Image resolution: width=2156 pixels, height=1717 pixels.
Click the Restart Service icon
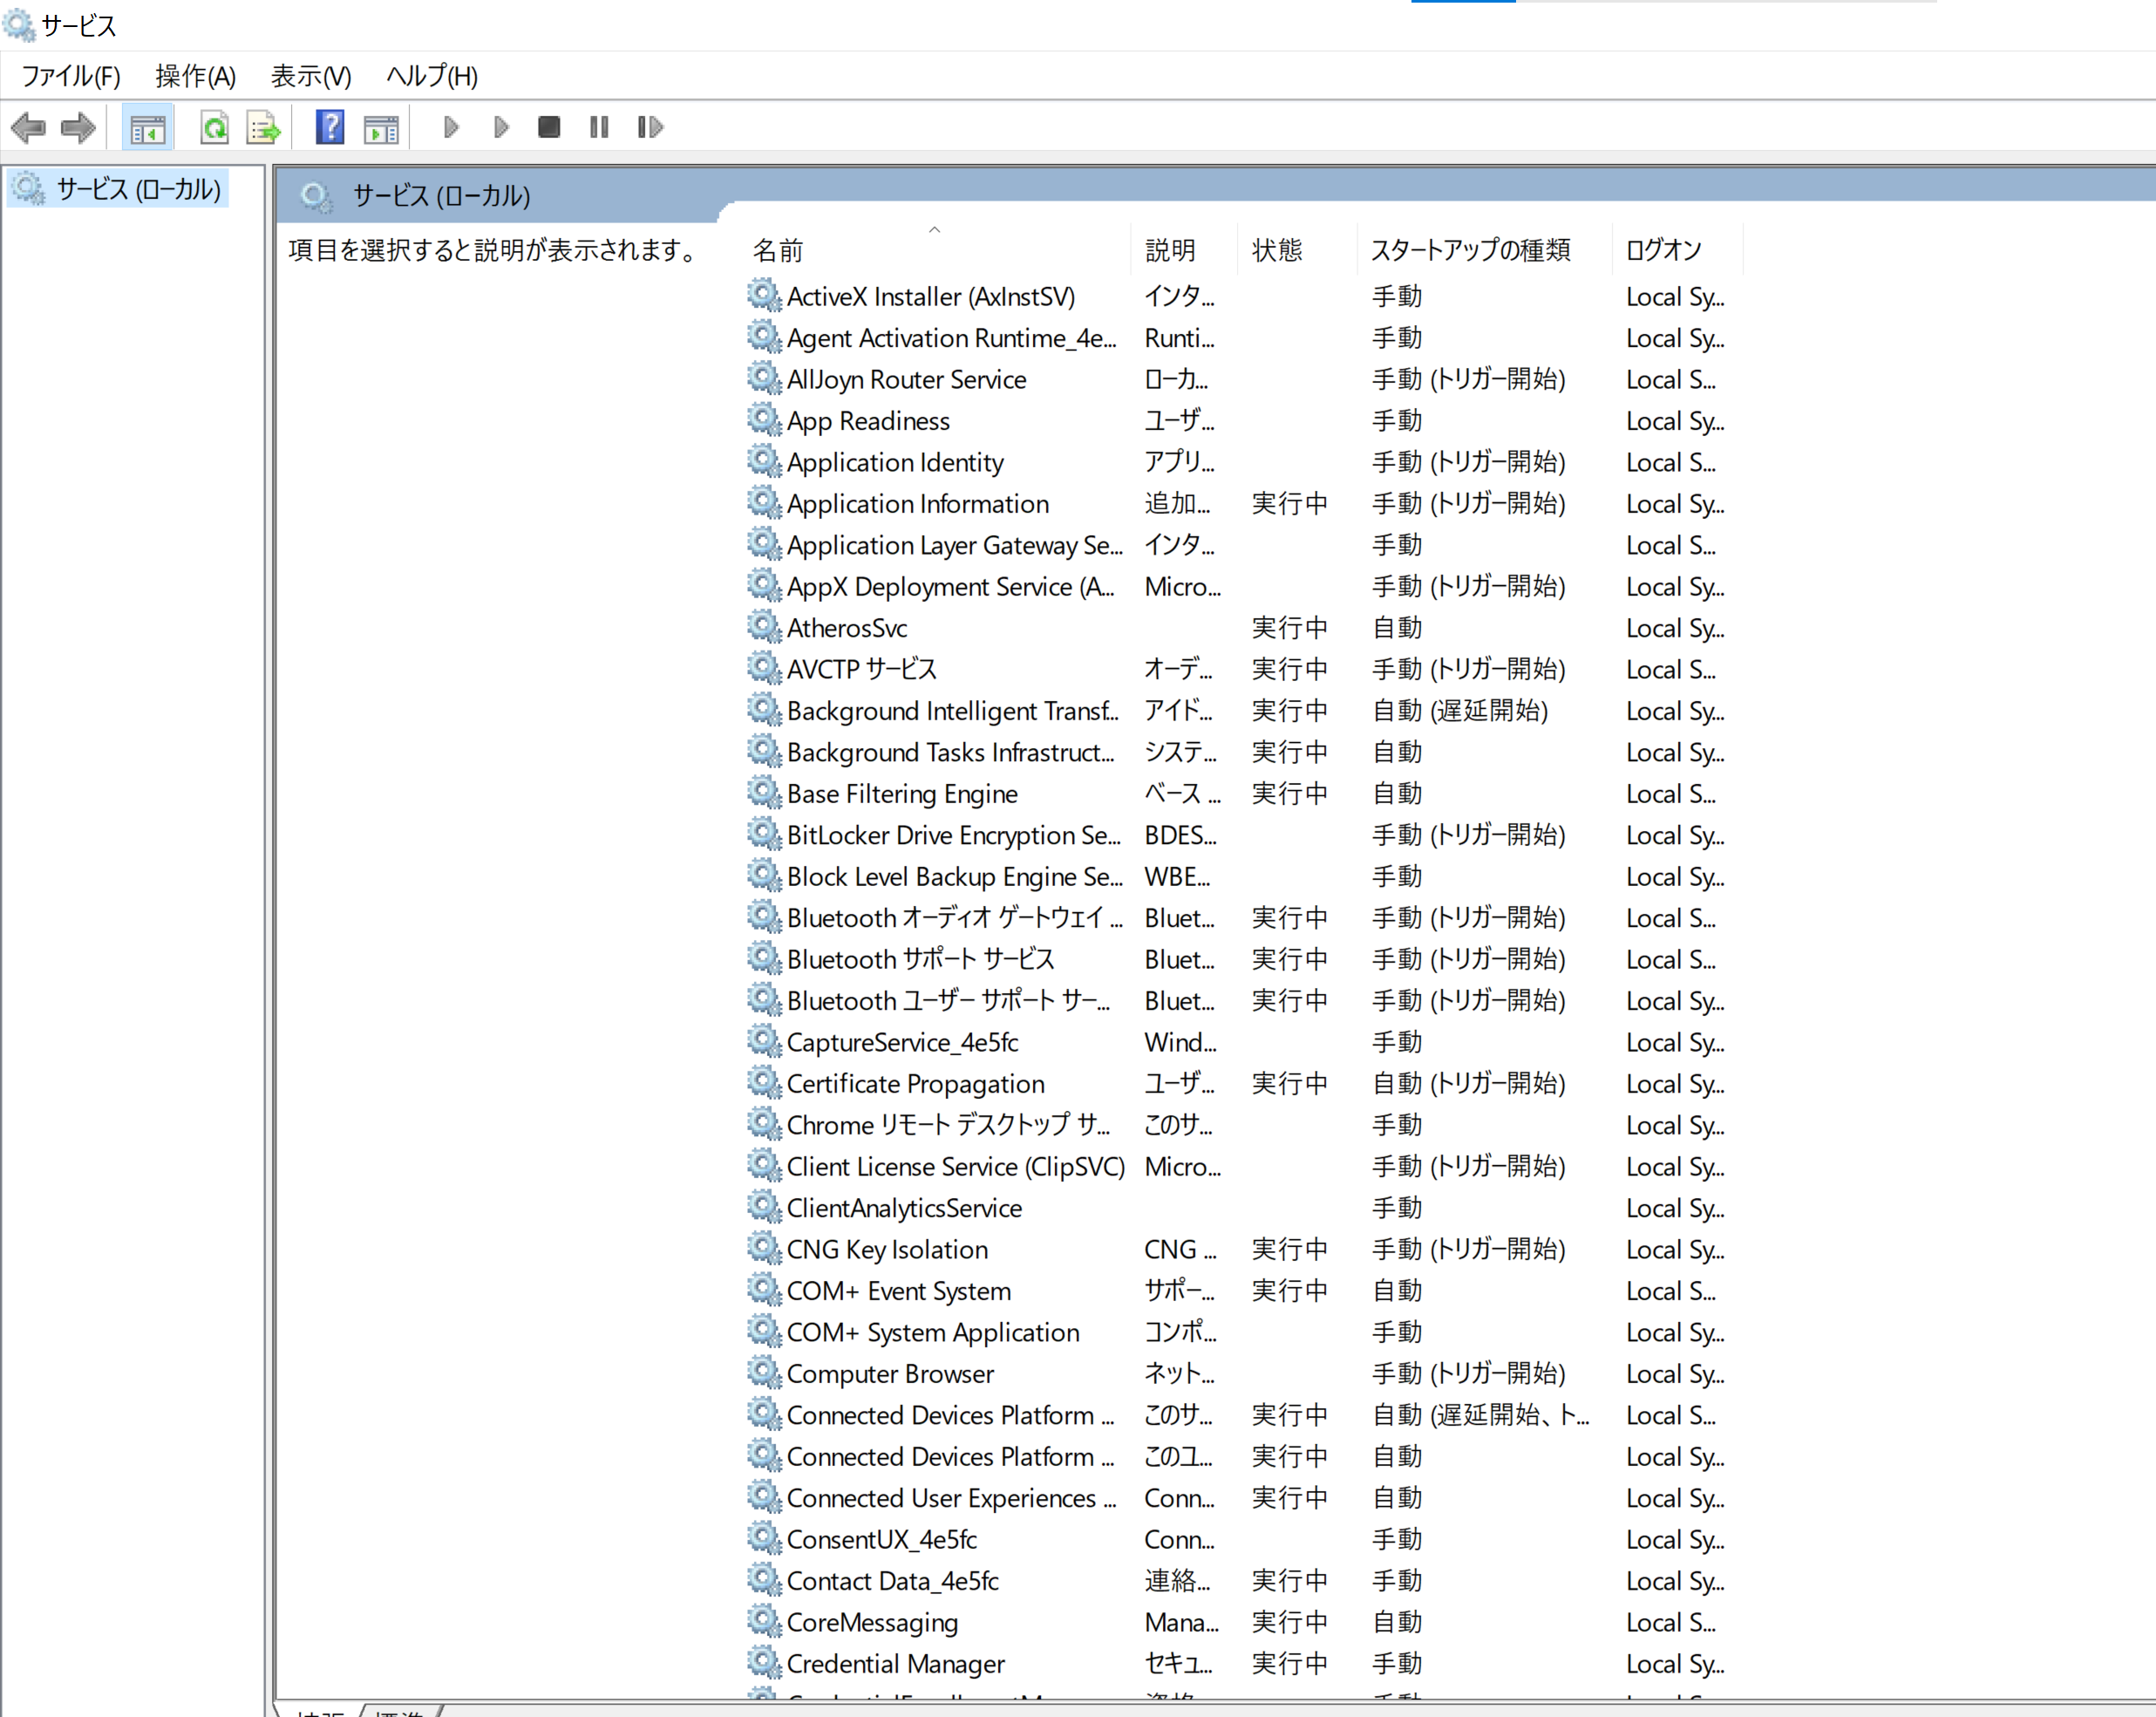(x=650, y=128)
